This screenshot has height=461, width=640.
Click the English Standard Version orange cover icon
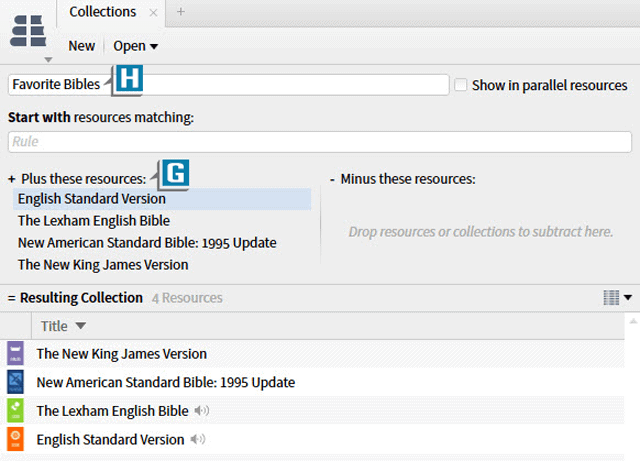coord(15,439)
